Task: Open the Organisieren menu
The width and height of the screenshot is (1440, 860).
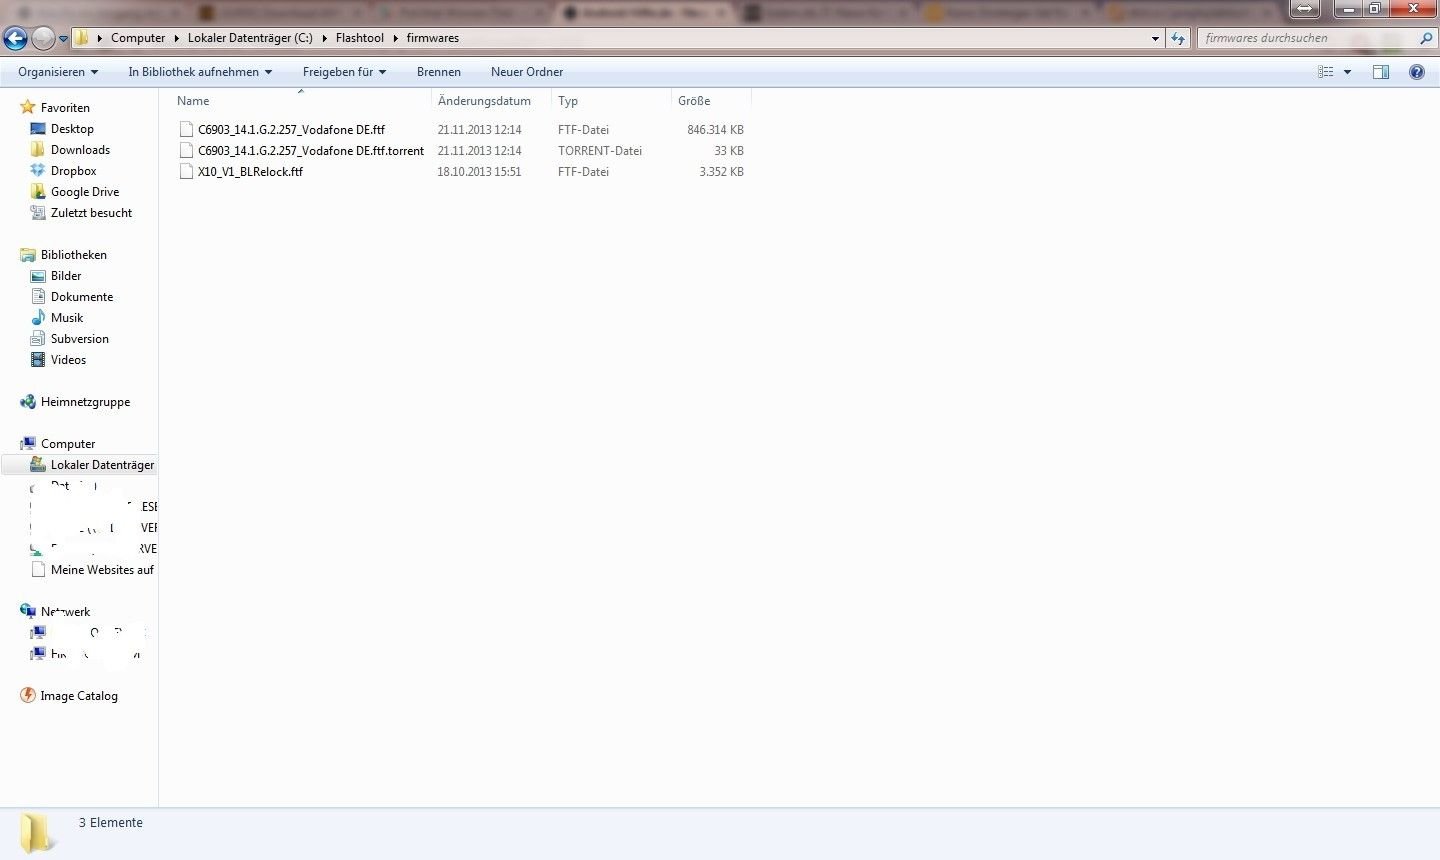Action: 58,72
